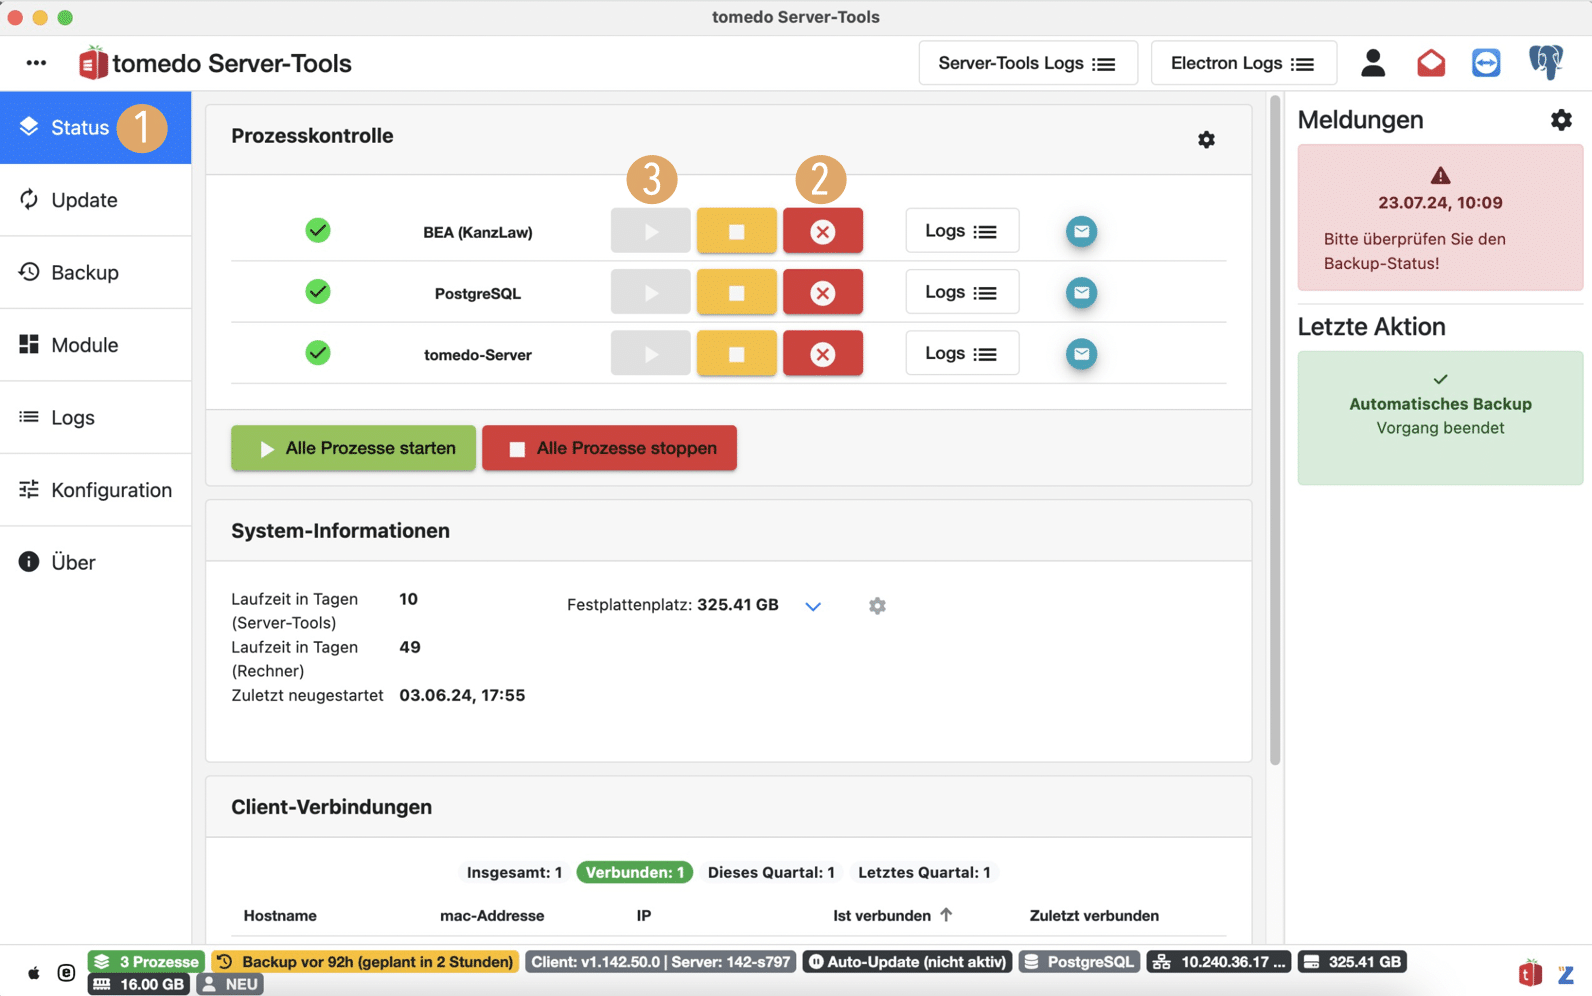Open the three-dots menu icon
The width and height of the screenshot is (1592, 996).
click(x=36, y=63)
